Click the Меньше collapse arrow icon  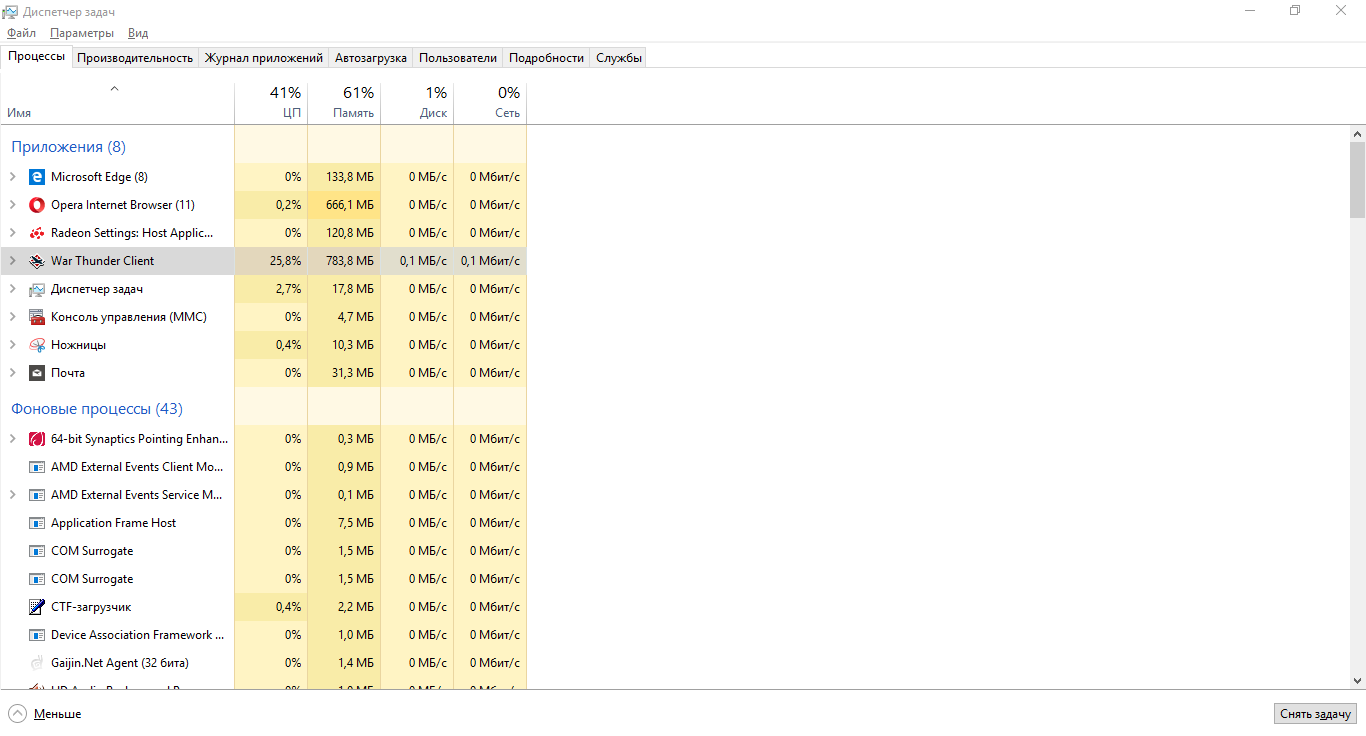[18, 713]
